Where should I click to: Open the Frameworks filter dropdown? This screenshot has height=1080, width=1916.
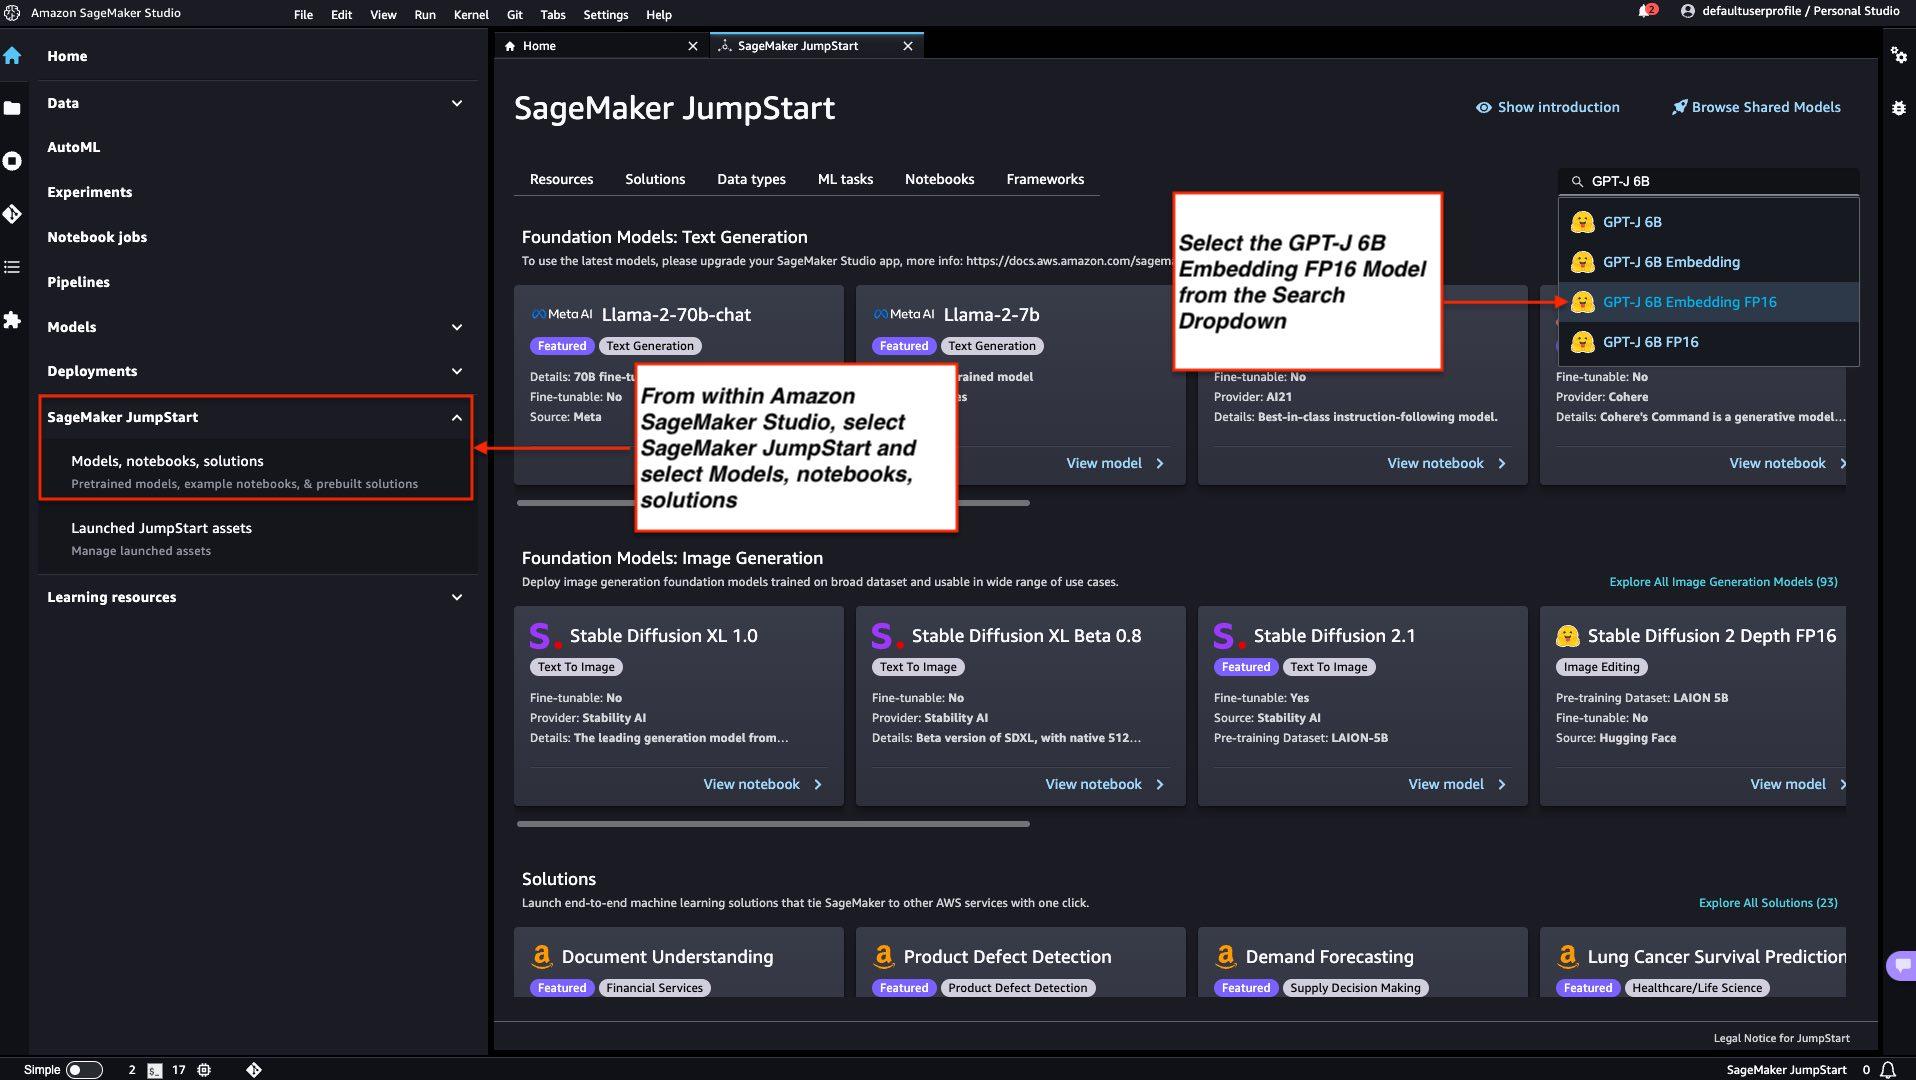pos(1045,179)
